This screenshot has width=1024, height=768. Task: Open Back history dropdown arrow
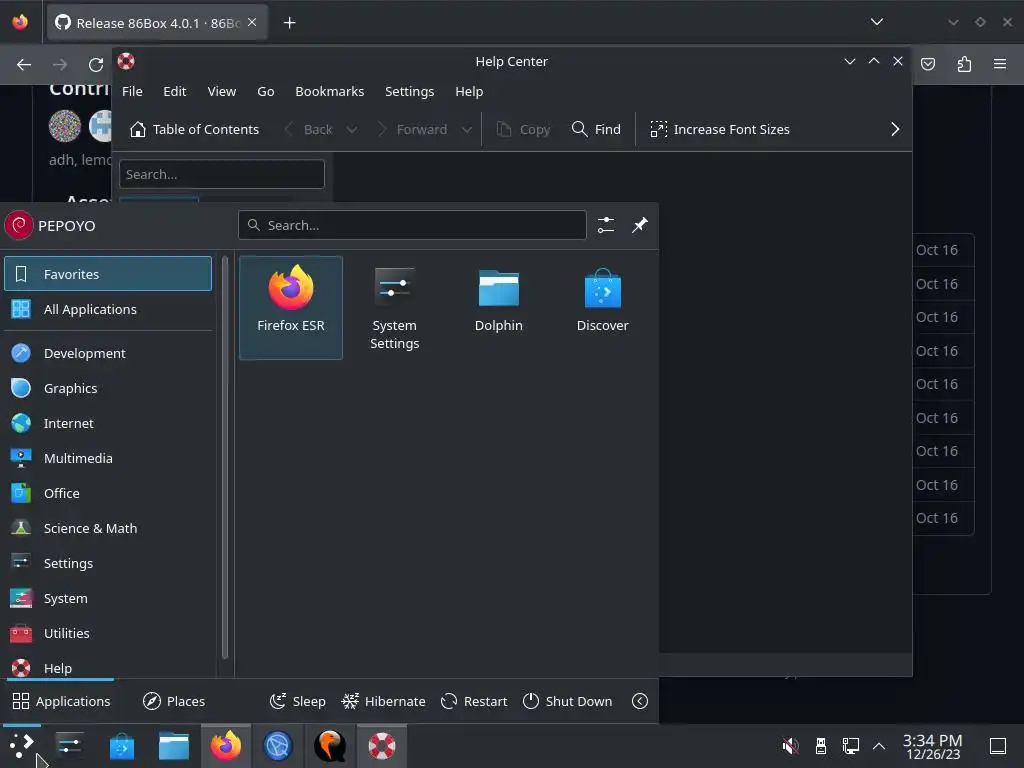[352, 129]
